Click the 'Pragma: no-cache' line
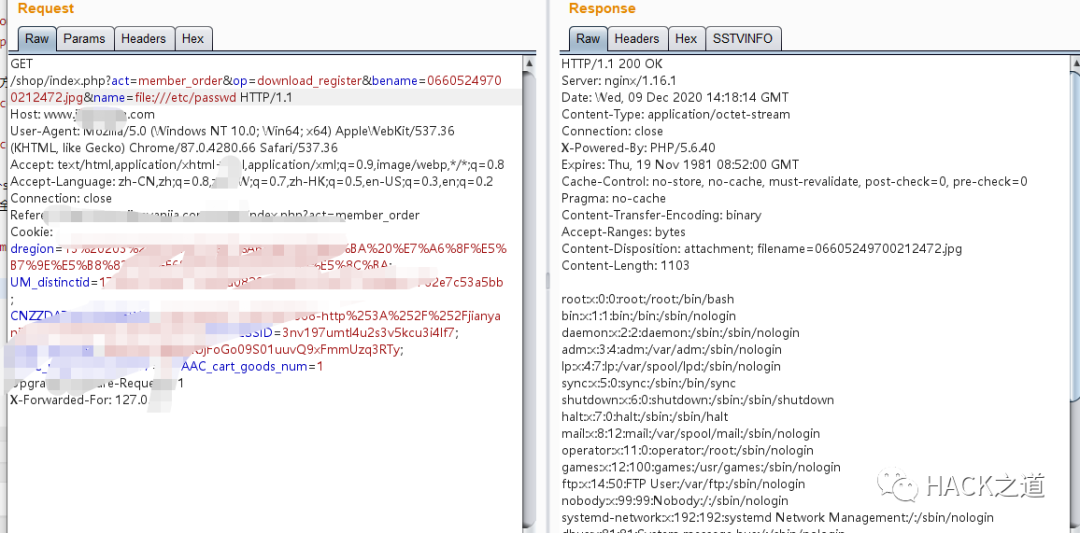The image size is (1080, 533). pos(614,198)
